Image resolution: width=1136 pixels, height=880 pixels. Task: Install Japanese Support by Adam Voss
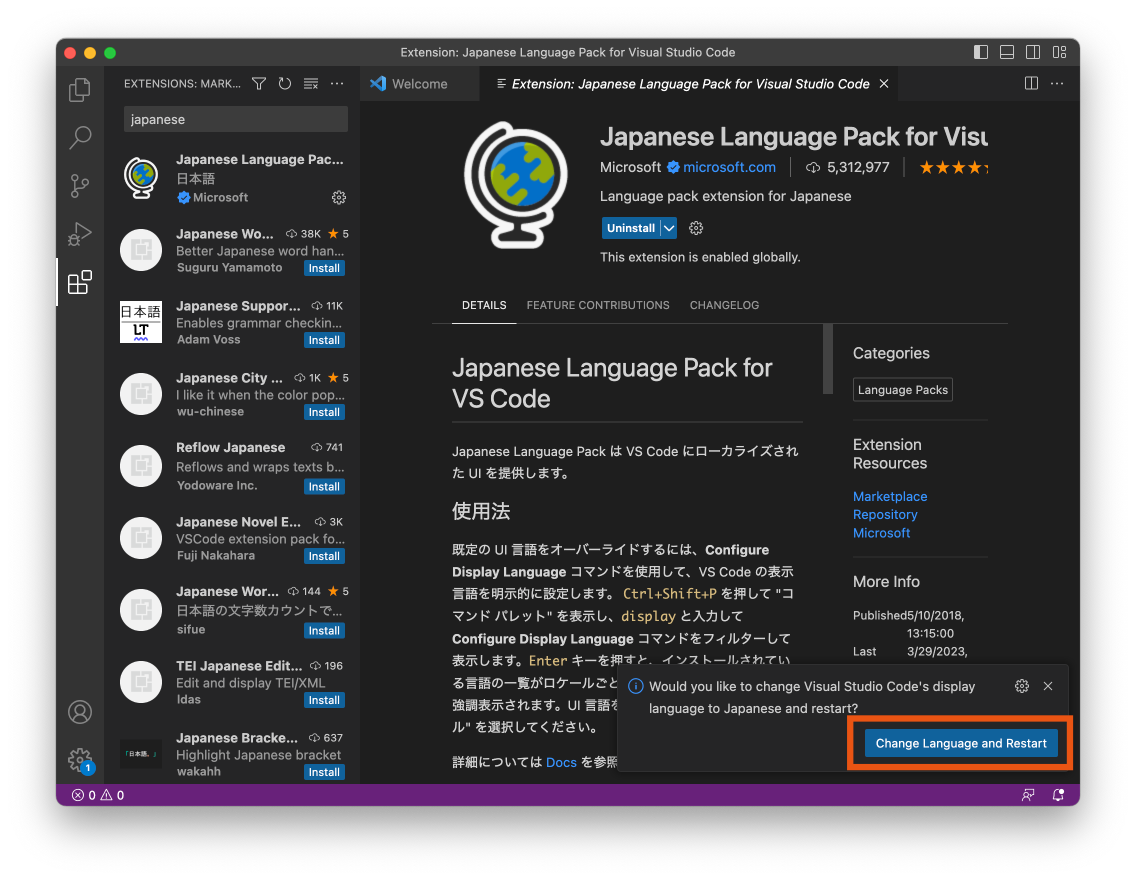coord(324,340)
